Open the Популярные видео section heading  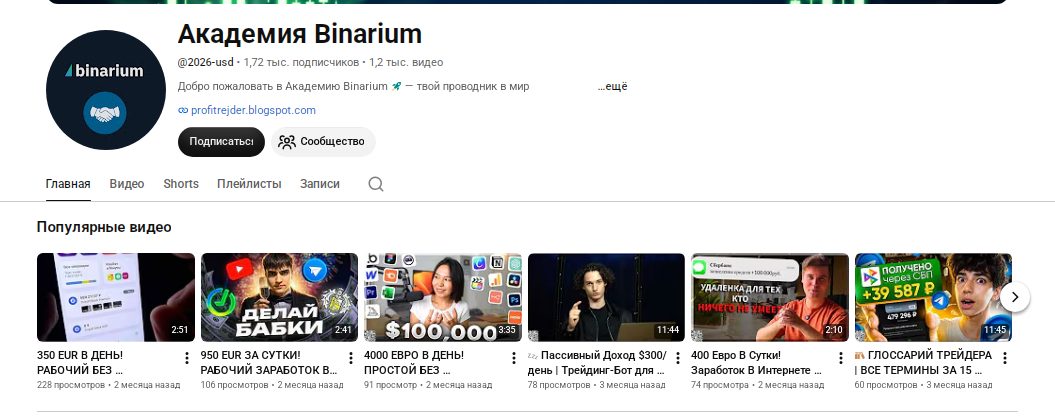point(104,227)
